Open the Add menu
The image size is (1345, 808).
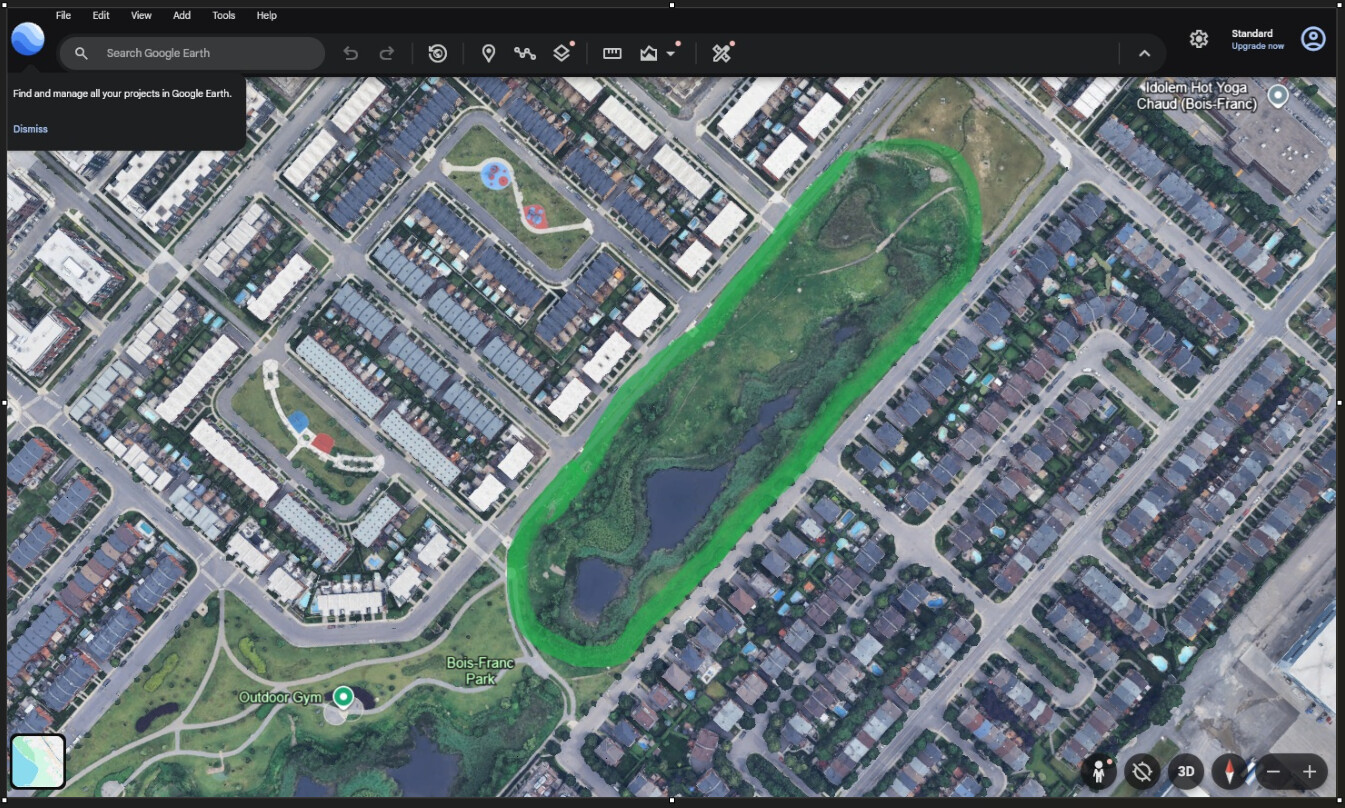[x=182, y=16]
